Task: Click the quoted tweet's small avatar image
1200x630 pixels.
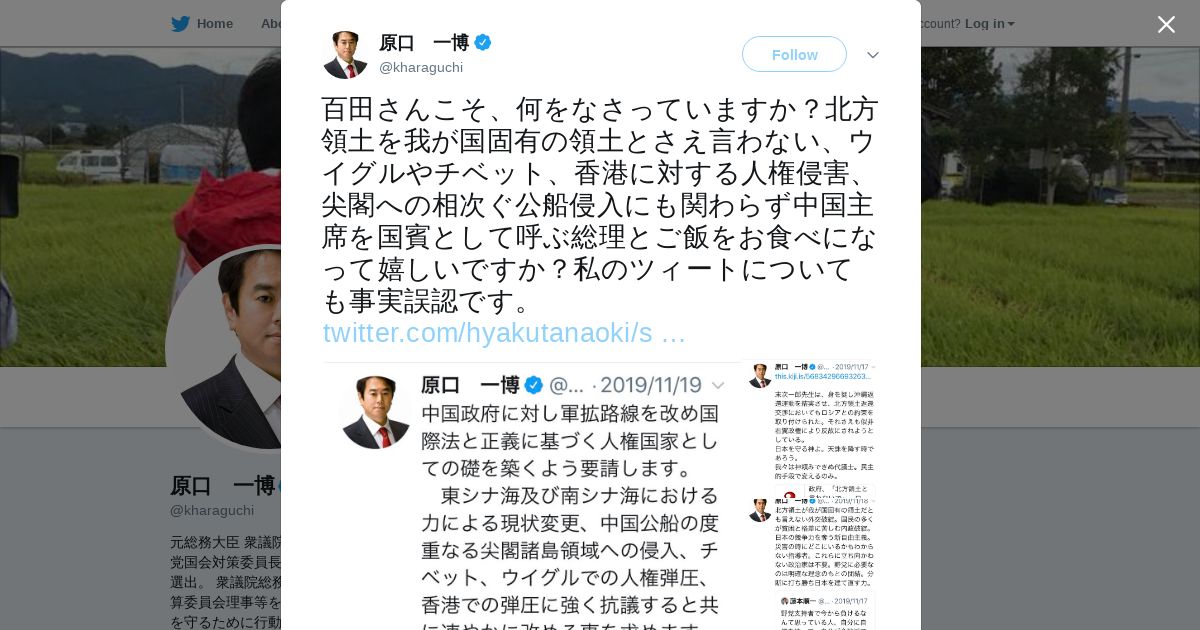Action: pos(376,412)
